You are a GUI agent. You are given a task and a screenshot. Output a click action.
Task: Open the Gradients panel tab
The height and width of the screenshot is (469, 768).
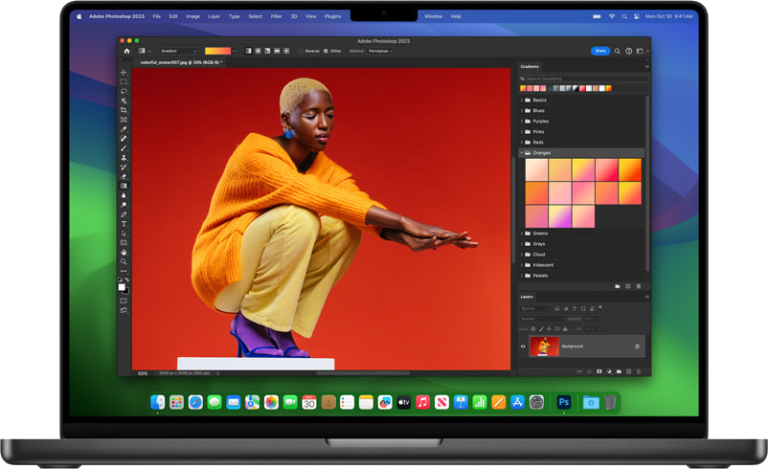click(529, 67)
